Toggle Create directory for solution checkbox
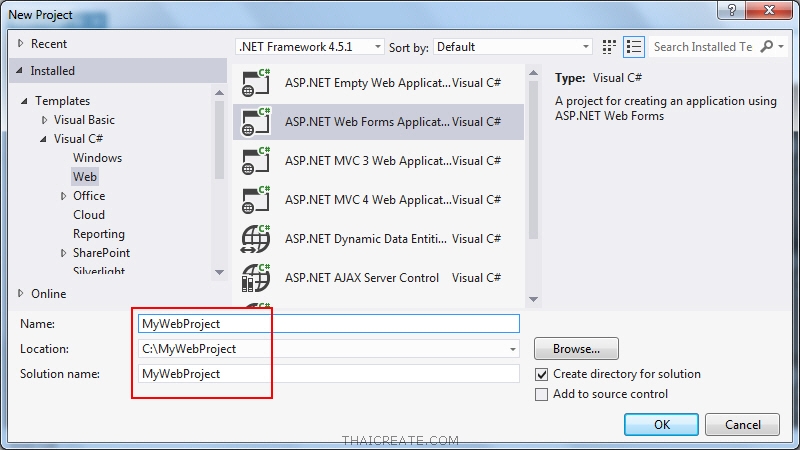This screenshot has height=450, width=800. (541, 374)
